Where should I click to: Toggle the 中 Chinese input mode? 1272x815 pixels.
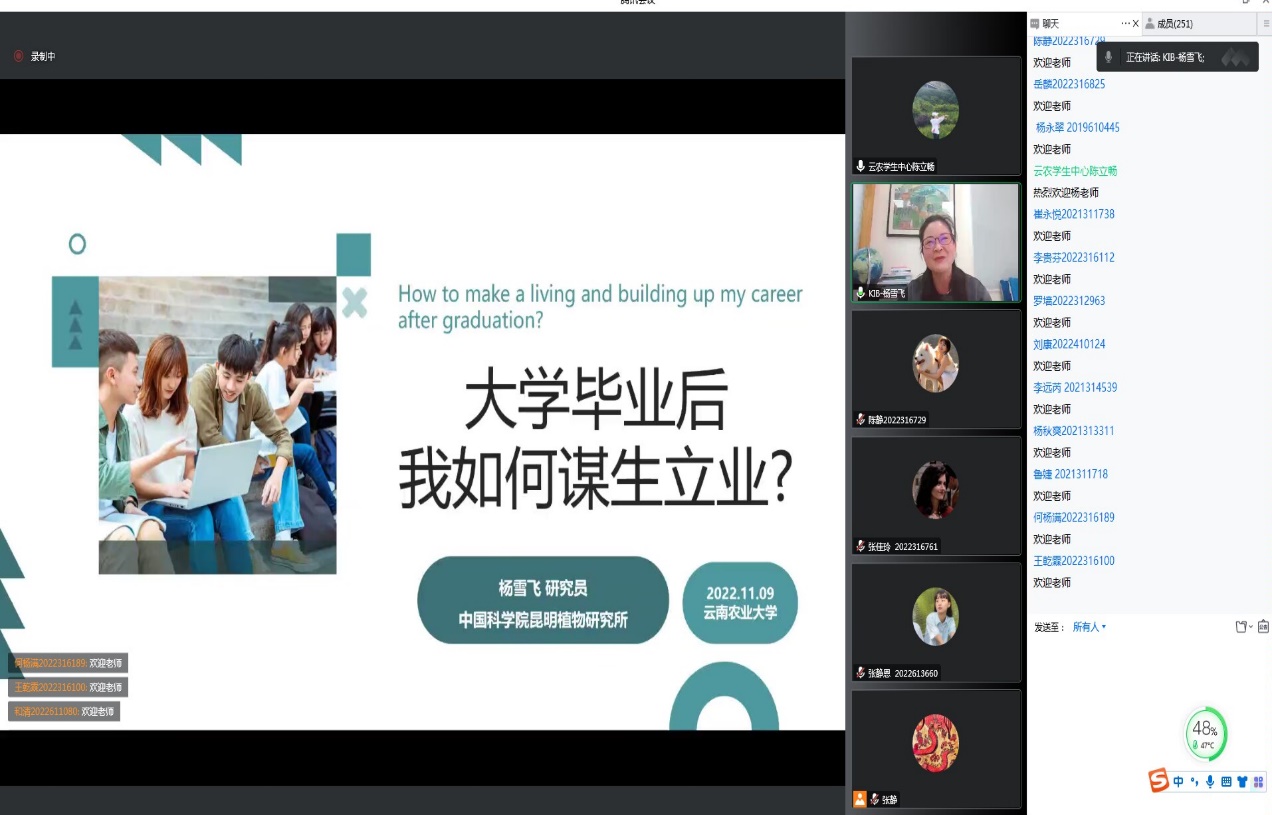[1179, 782]
